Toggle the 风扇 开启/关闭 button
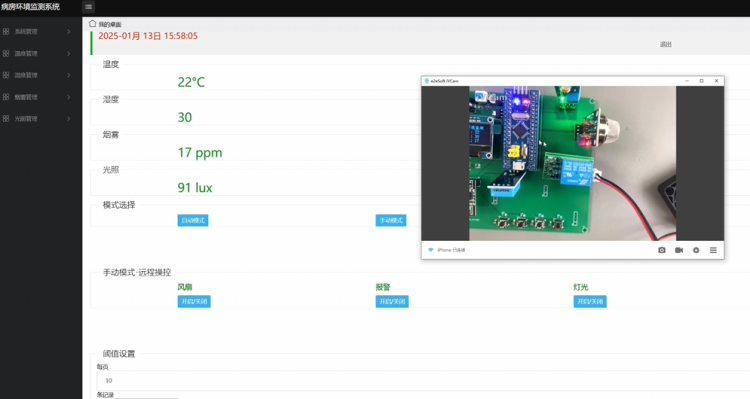The width and height of the screenshot is (750, 399). click(194, 301)
